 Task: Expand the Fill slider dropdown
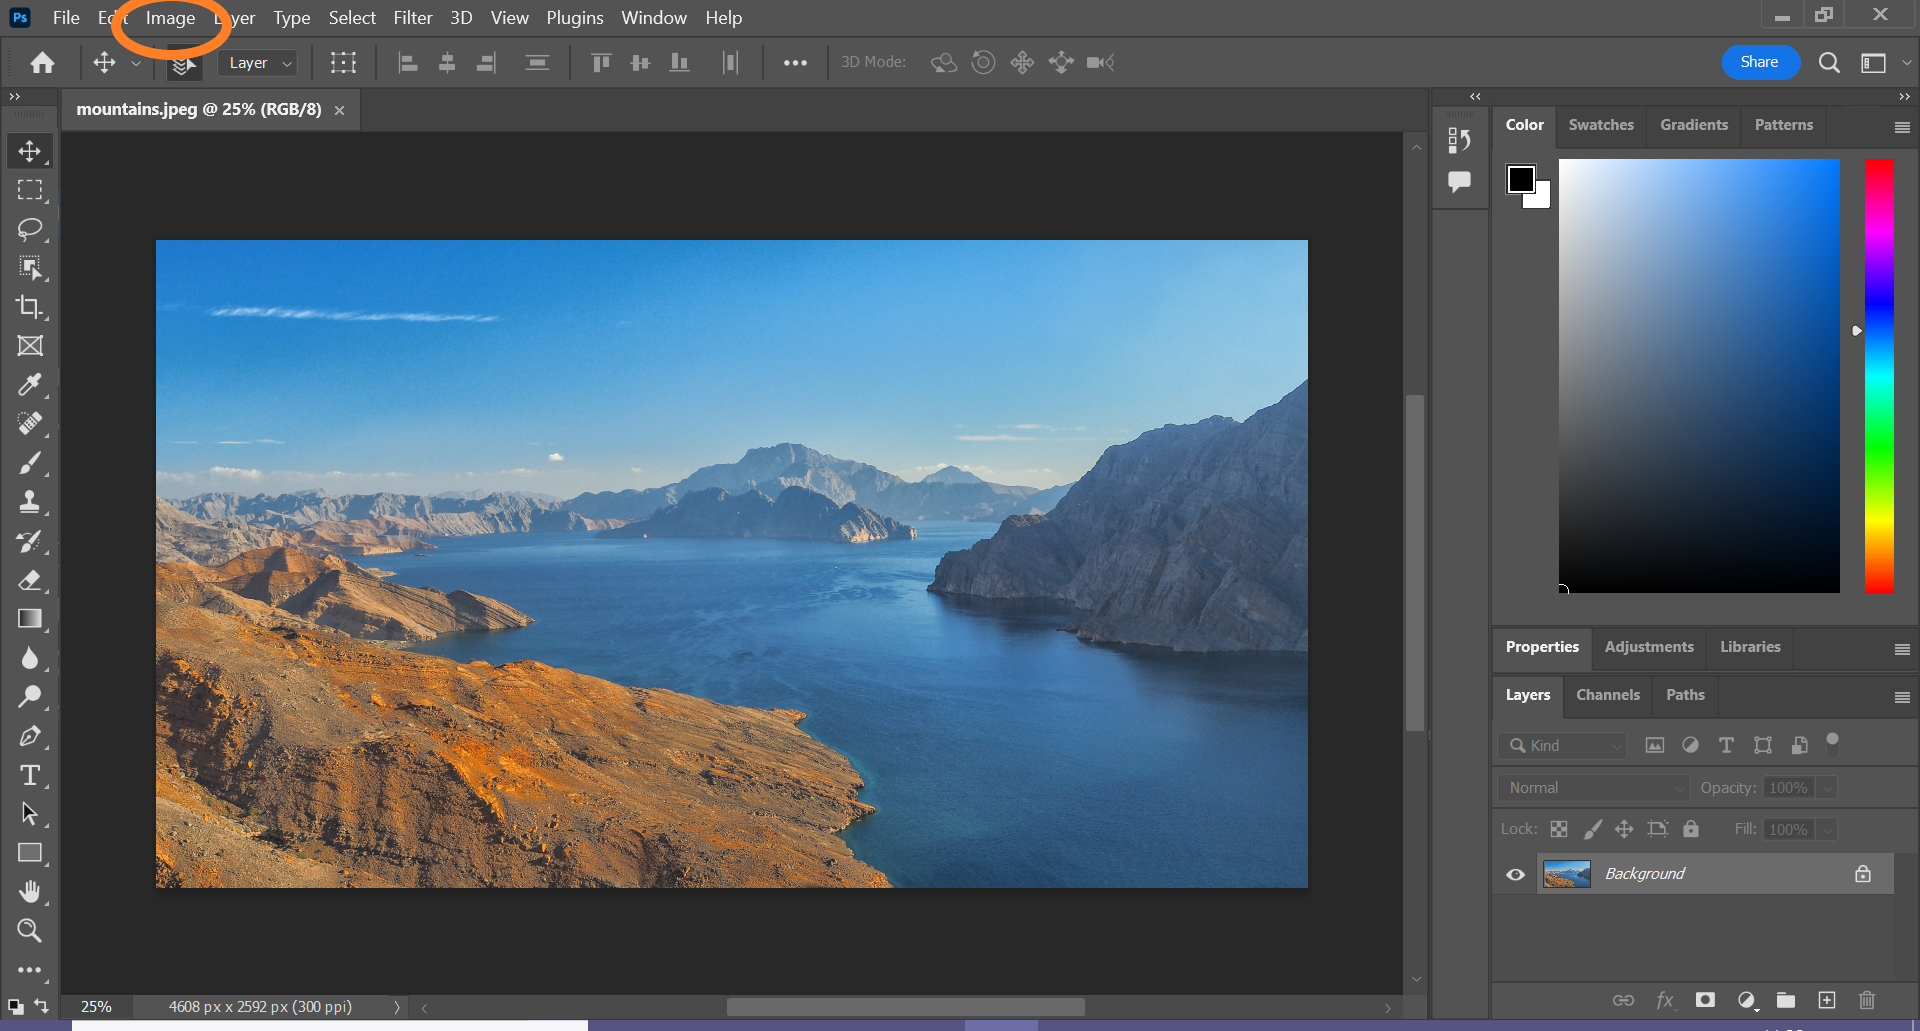[x=1827, y=830]
